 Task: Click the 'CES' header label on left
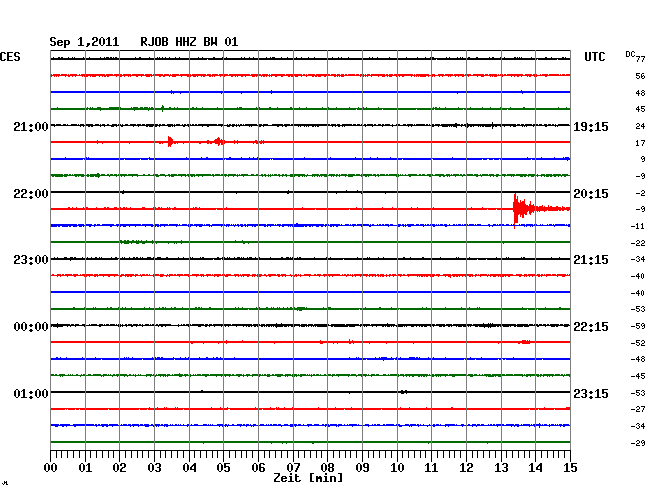10,57
